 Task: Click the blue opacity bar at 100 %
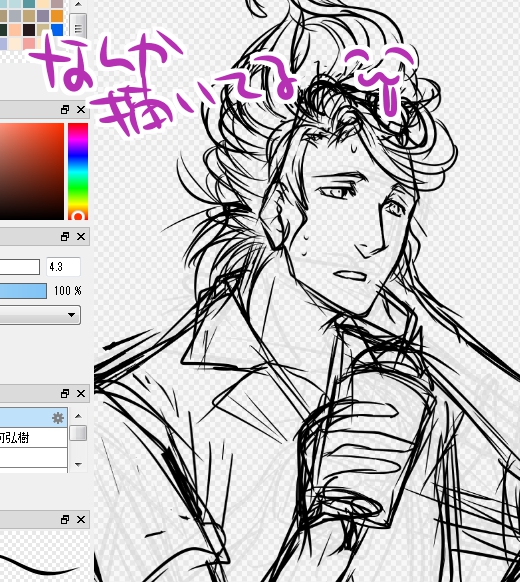tap(23, 291)
